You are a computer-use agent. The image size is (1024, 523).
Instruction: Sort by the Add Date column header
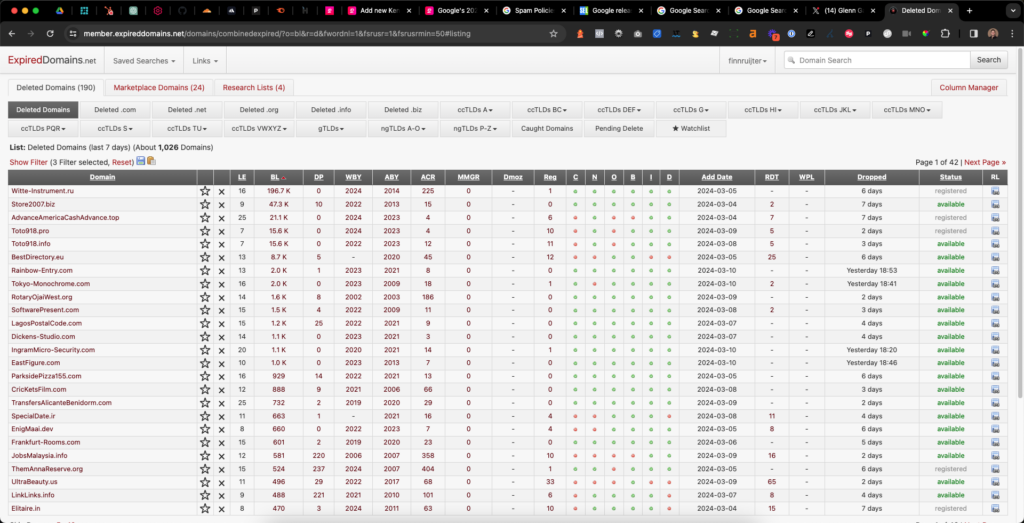pyautogui.click(x=716, y=177)
